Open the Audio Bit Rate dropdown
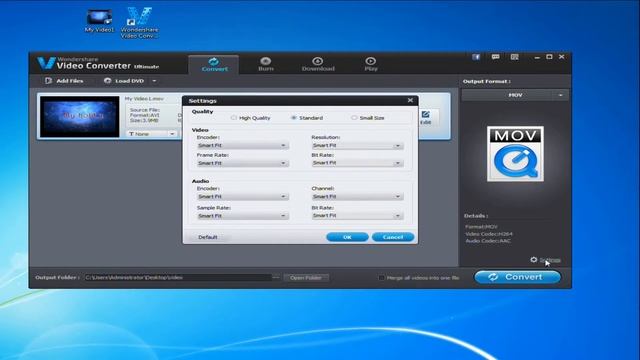 click(x=358, y=216)
